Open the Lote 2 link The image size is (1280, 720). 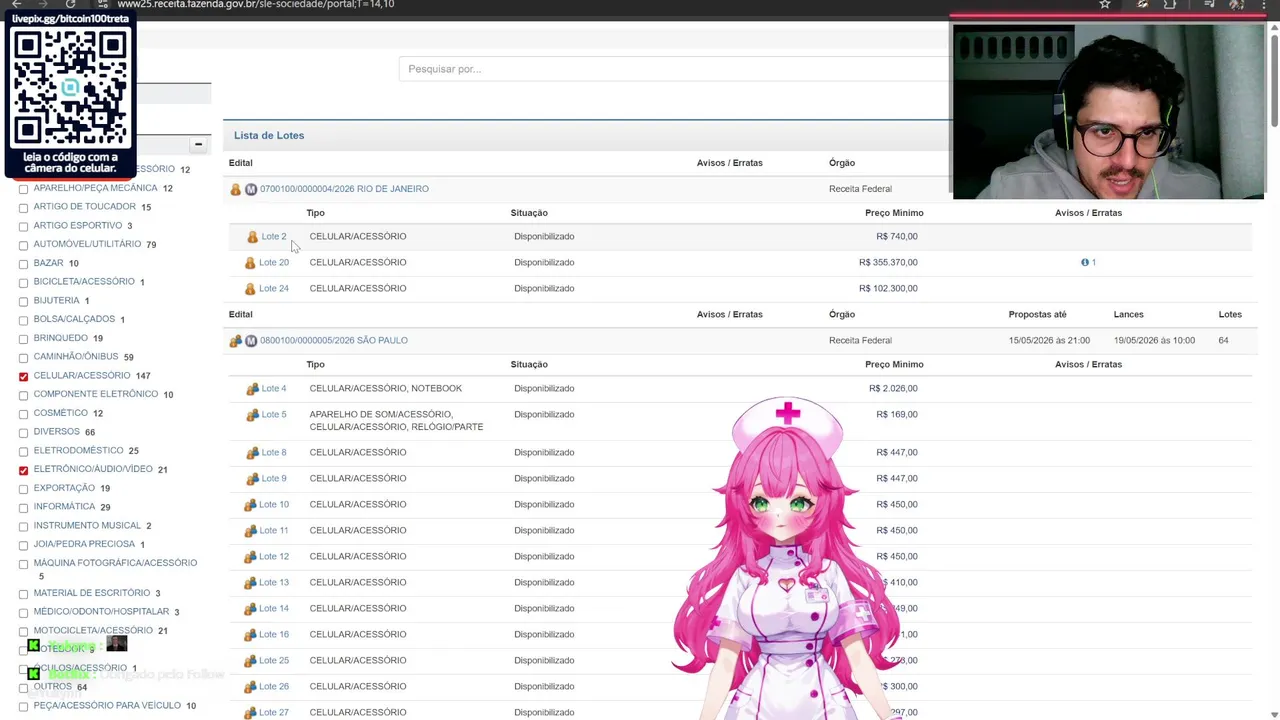point(273,237)
